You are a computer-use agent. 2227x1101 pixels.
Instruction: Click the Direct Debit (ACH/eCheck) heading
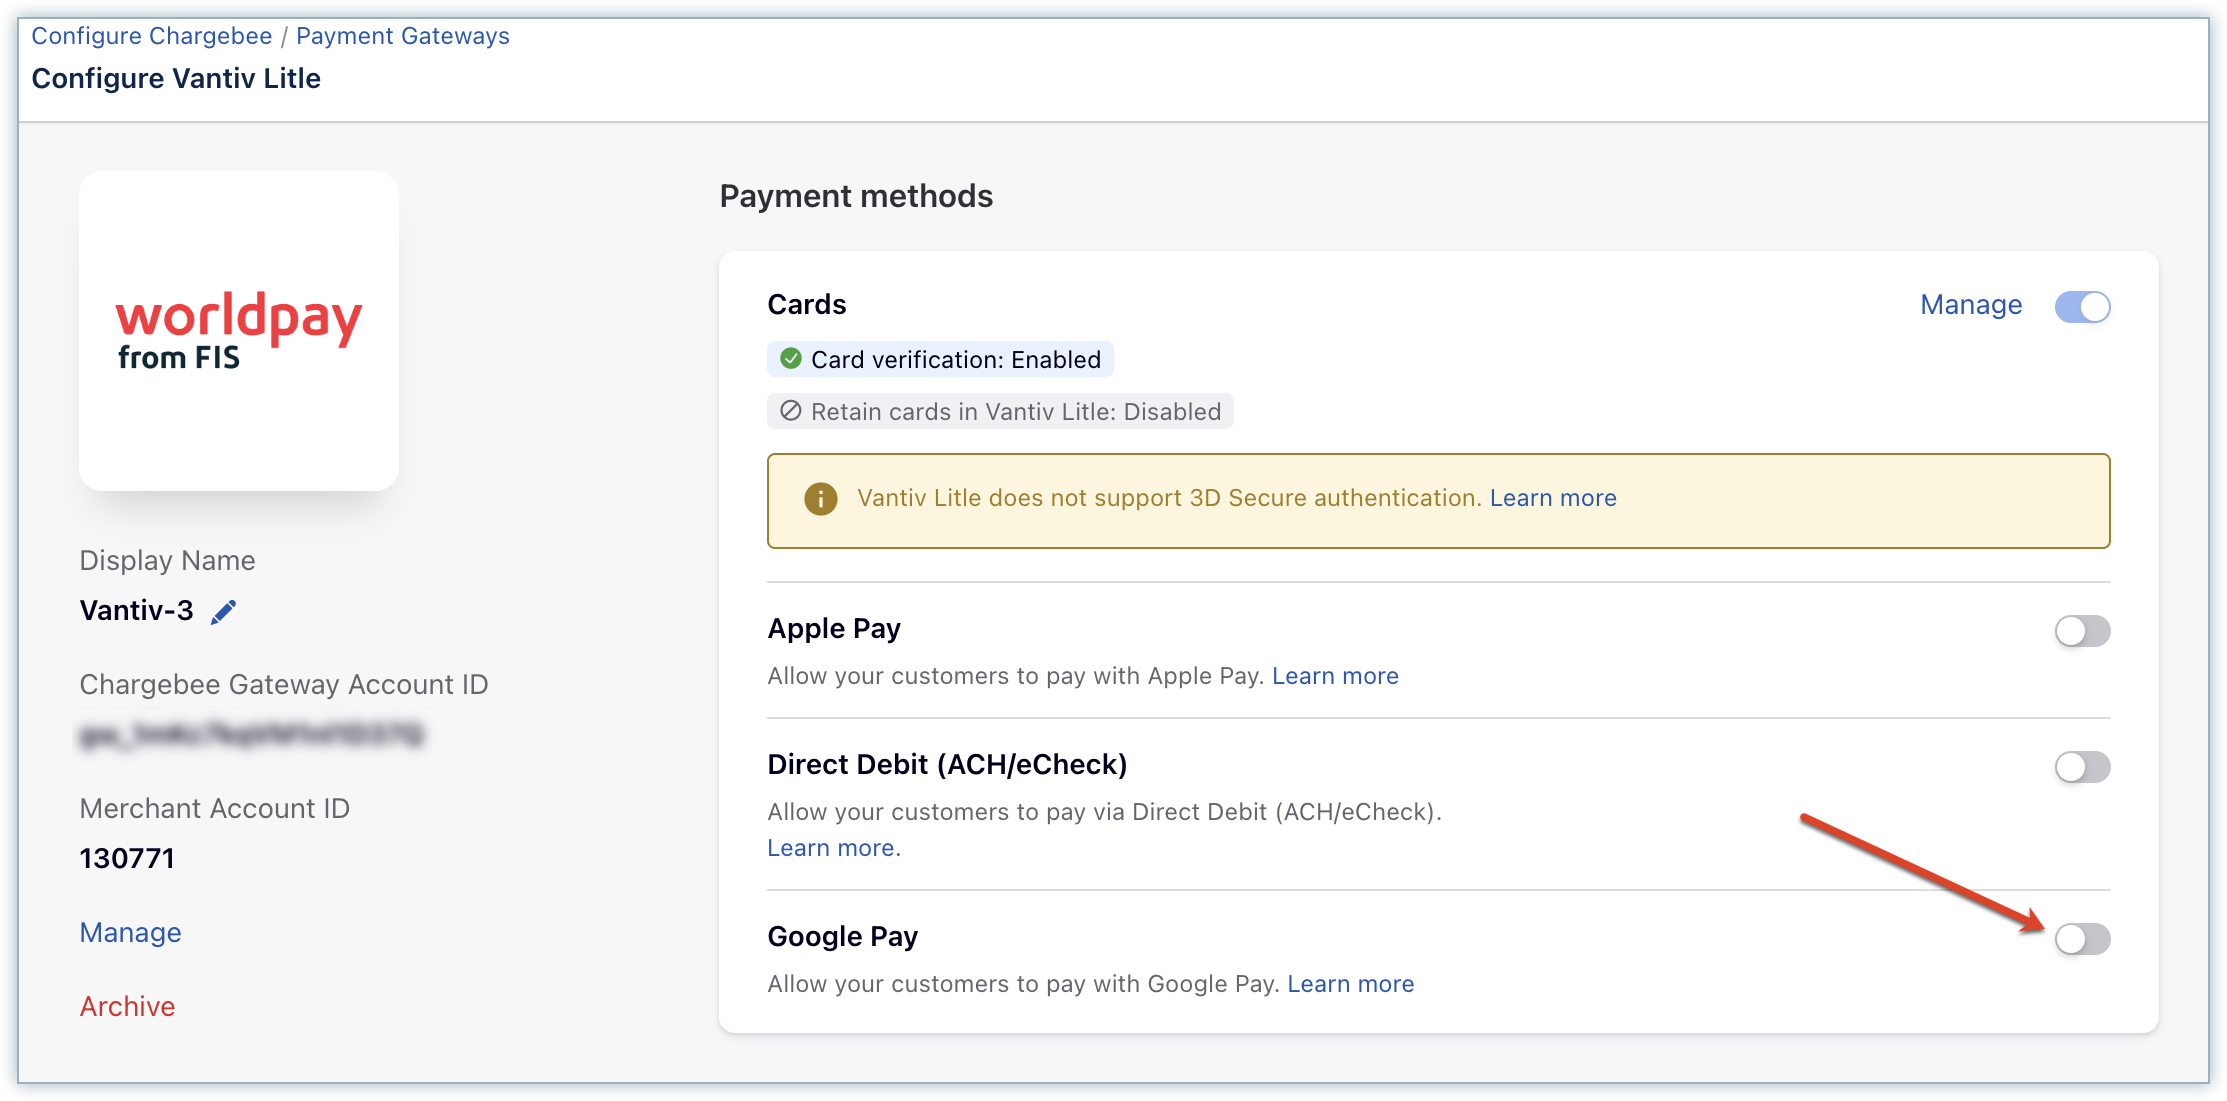(947, 765)
